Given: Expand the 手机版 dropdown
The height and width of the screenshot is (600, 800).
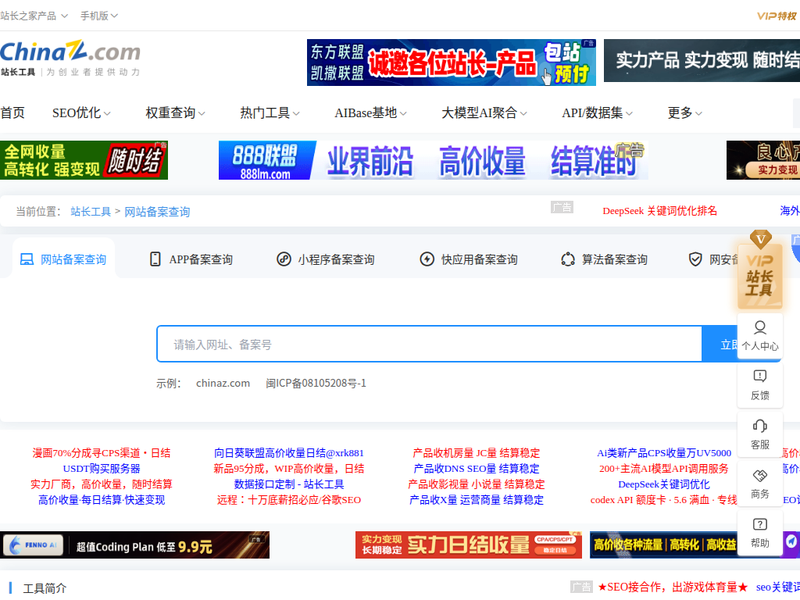Looking at the screenshot, I should [99, 16].
